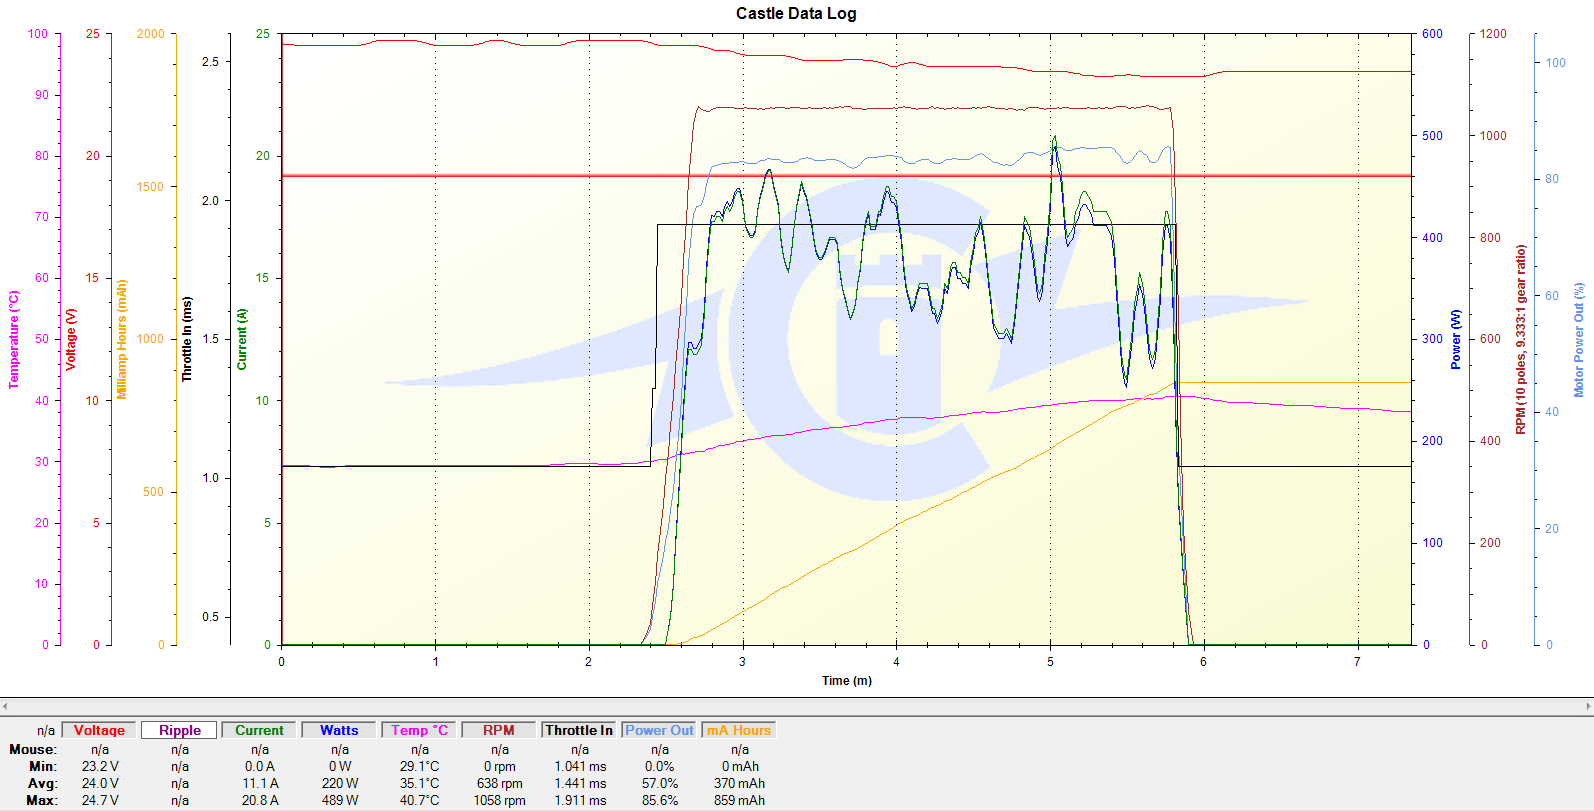Click the Min throttle value 1.041 ms
1594x811 pixels.
[580, 766]
